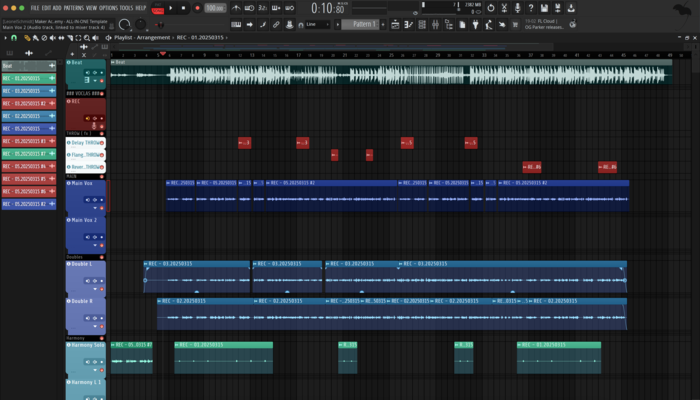700x400 pixels.
Task: Click the Pattern 1 selector button
Action: pyautogui.click(x=360, y=25)
